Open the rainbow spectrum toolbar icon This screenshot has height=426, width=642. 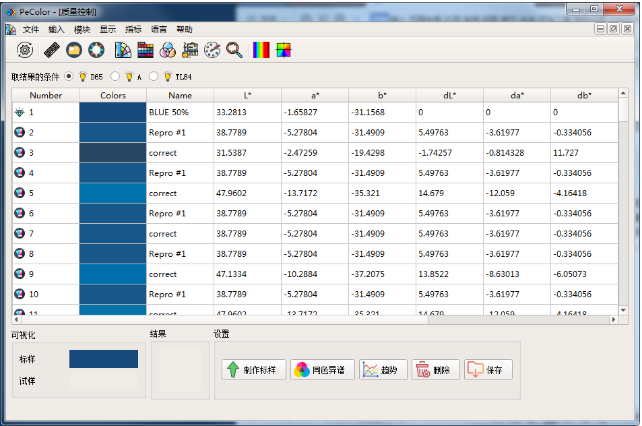261,50
